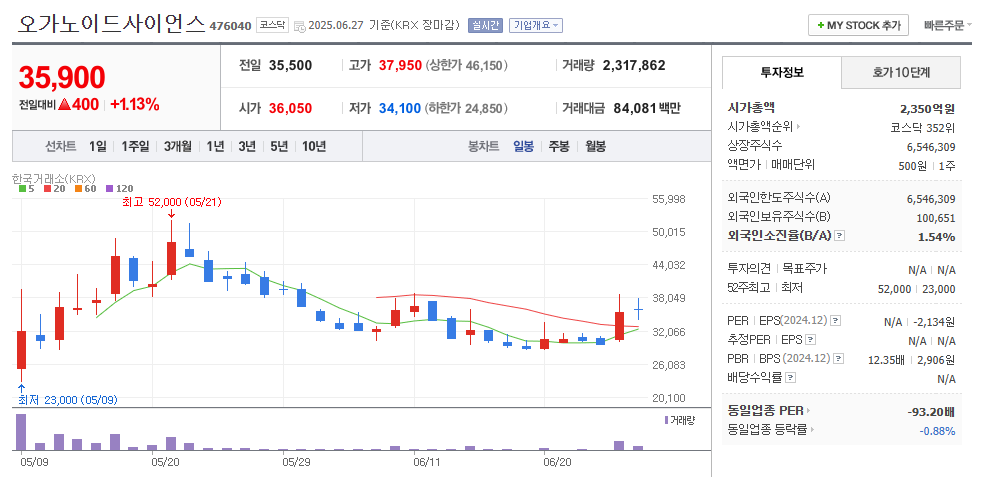Click the arrow icon beside 동일업종 PER
This screenshot has width=992, height=477.
809,411
